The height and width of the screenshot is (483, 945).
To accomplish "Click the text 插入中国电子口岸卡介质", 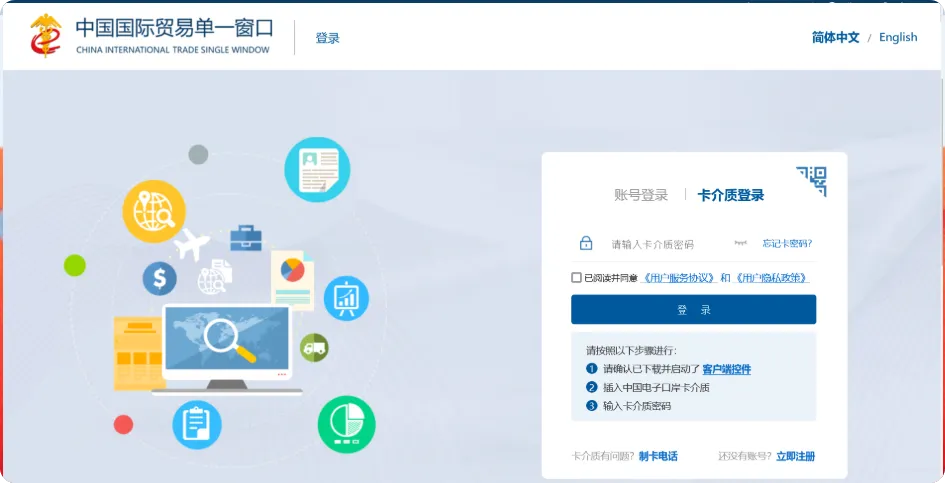I will pyautogui.click(x=656, y=388).
